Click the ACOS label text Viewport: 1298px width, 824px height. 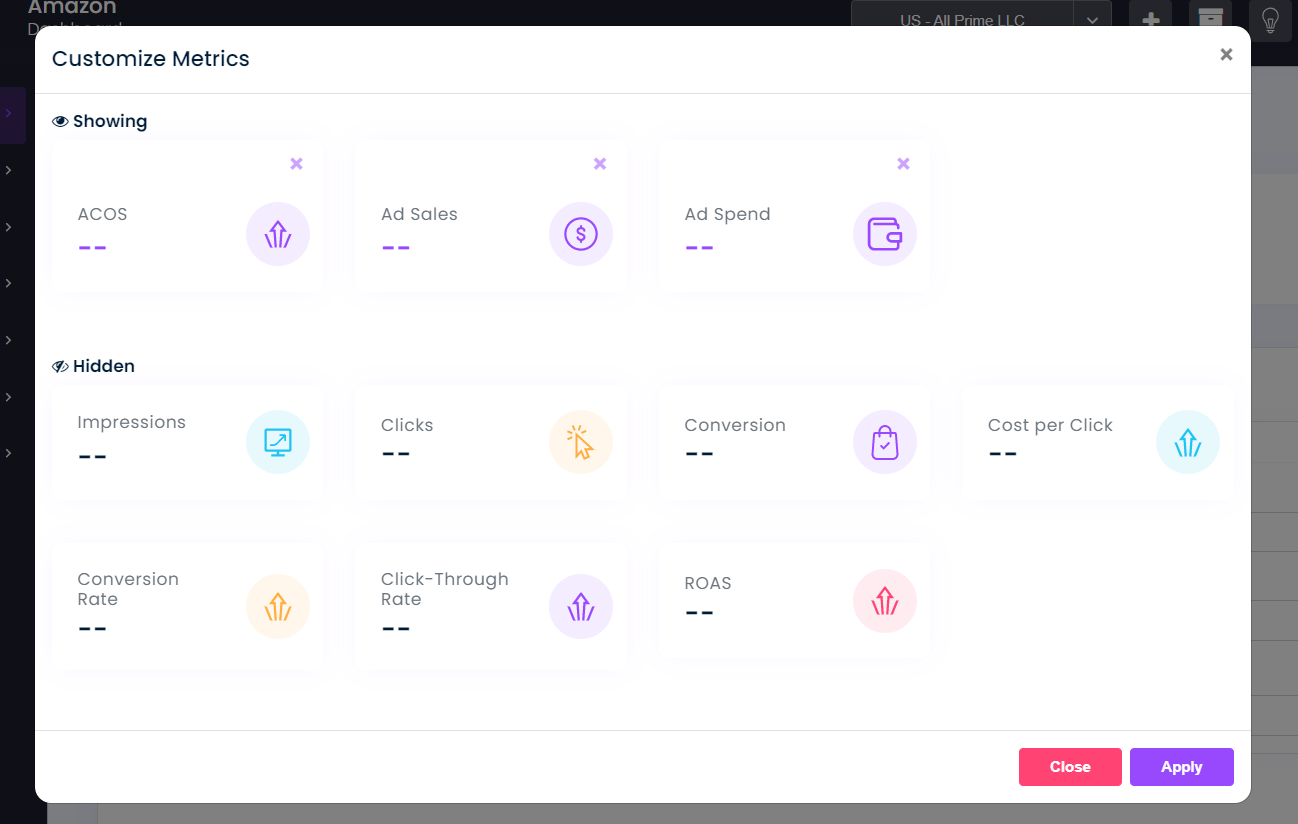pyautogui.click(x=102, y=214)
